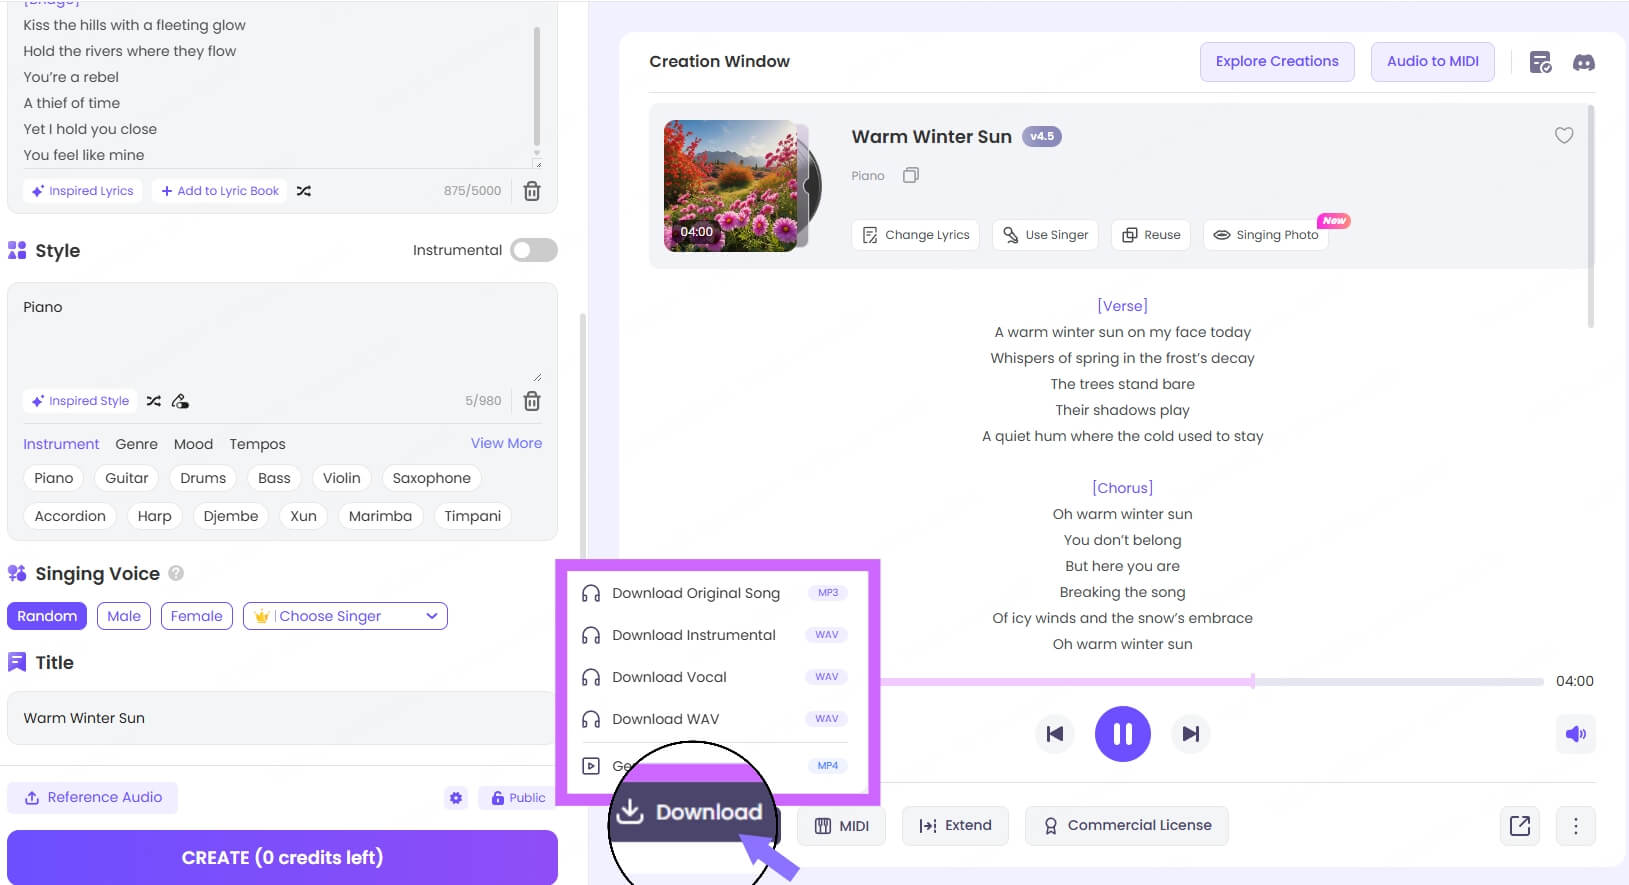The width and height of the screenshot is (1629, 885).
Task: Add the Djembe instrument tag
Action: point(231,516)
